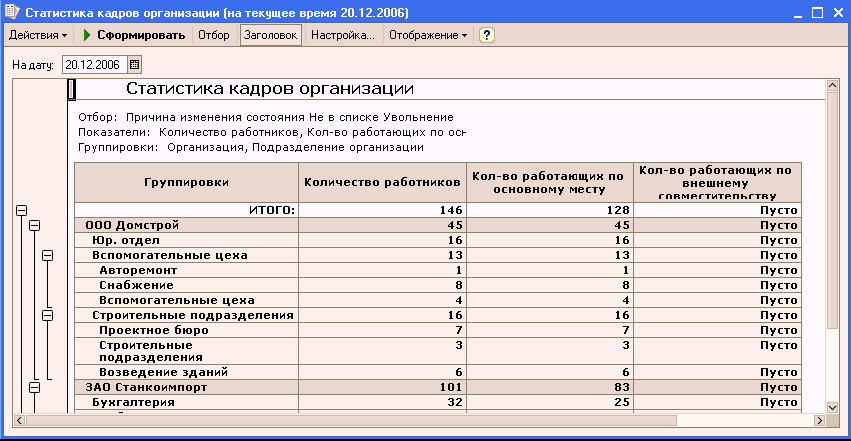Collapse the Вспомогательные цеха subgroup

47,256
